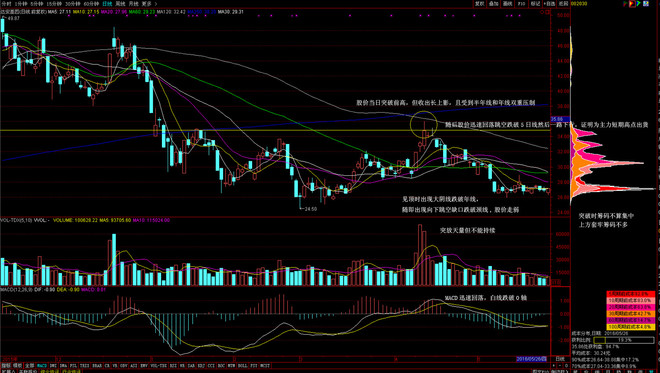Select the MCST indicator
Viewport: 660px width, 373px height.
point(265,366)
